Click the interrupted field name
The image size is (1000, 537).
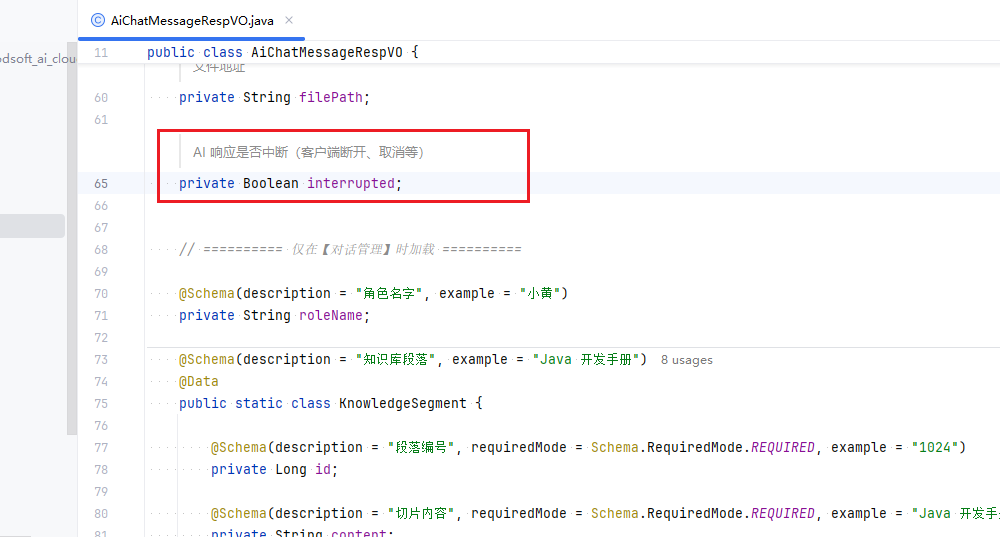[x=351, y=184]
